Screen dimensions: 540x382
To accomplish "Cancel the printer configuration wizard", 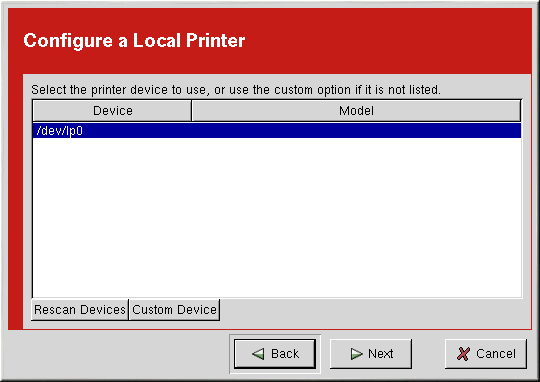I will [486, 354].
